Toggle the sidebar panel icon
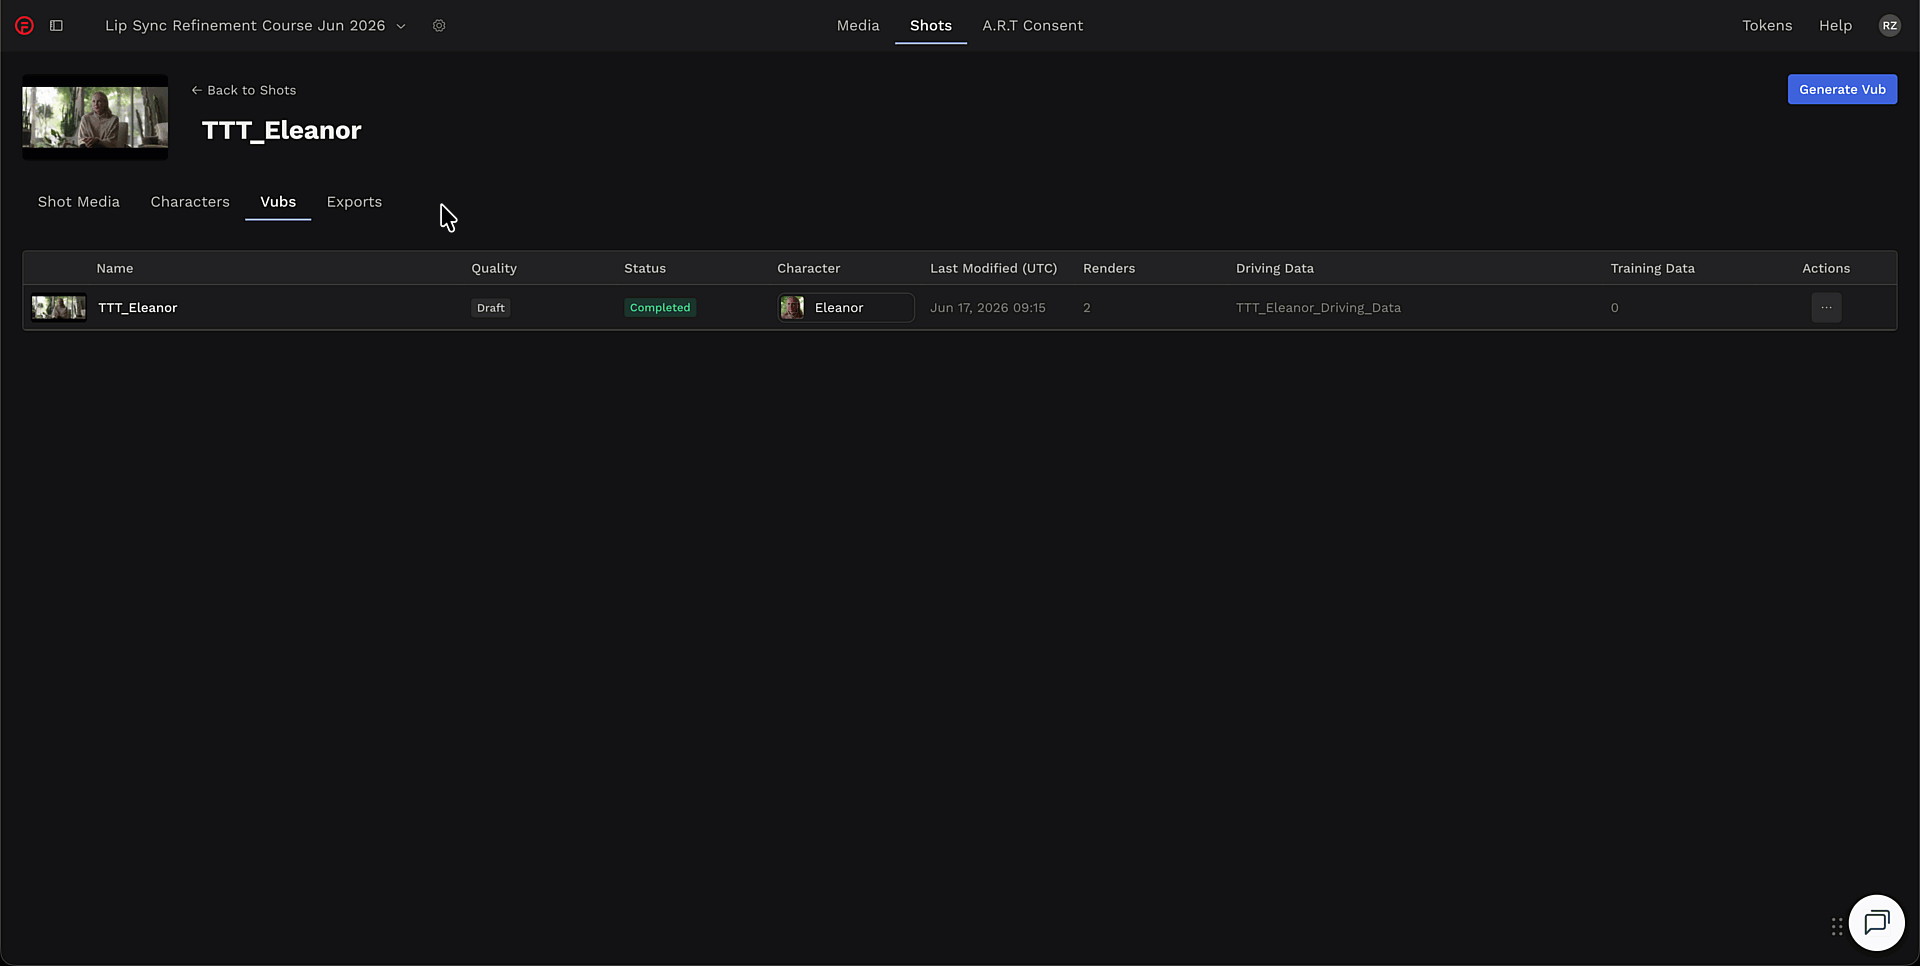 (57, 26)
